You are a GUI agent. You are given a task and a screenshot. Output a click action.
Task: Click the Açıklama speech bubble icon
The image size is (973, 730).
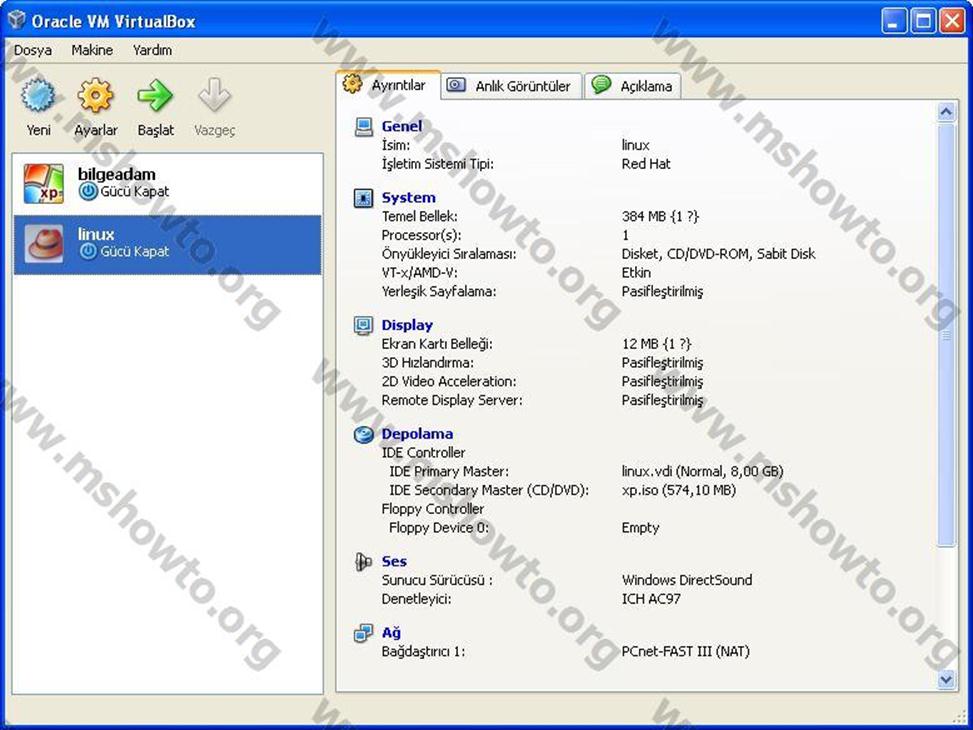pos(601,84)
